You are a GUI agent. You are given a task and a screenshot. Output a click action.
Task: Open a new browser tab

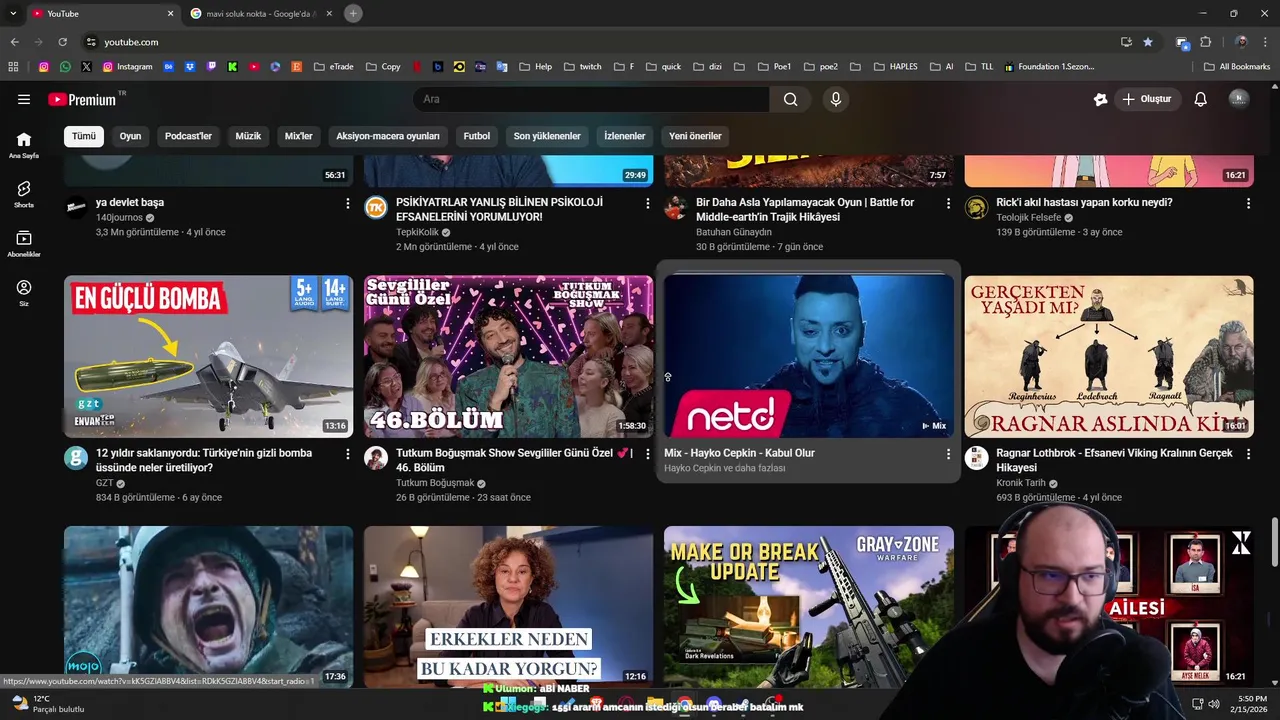[x=353, y=13]
